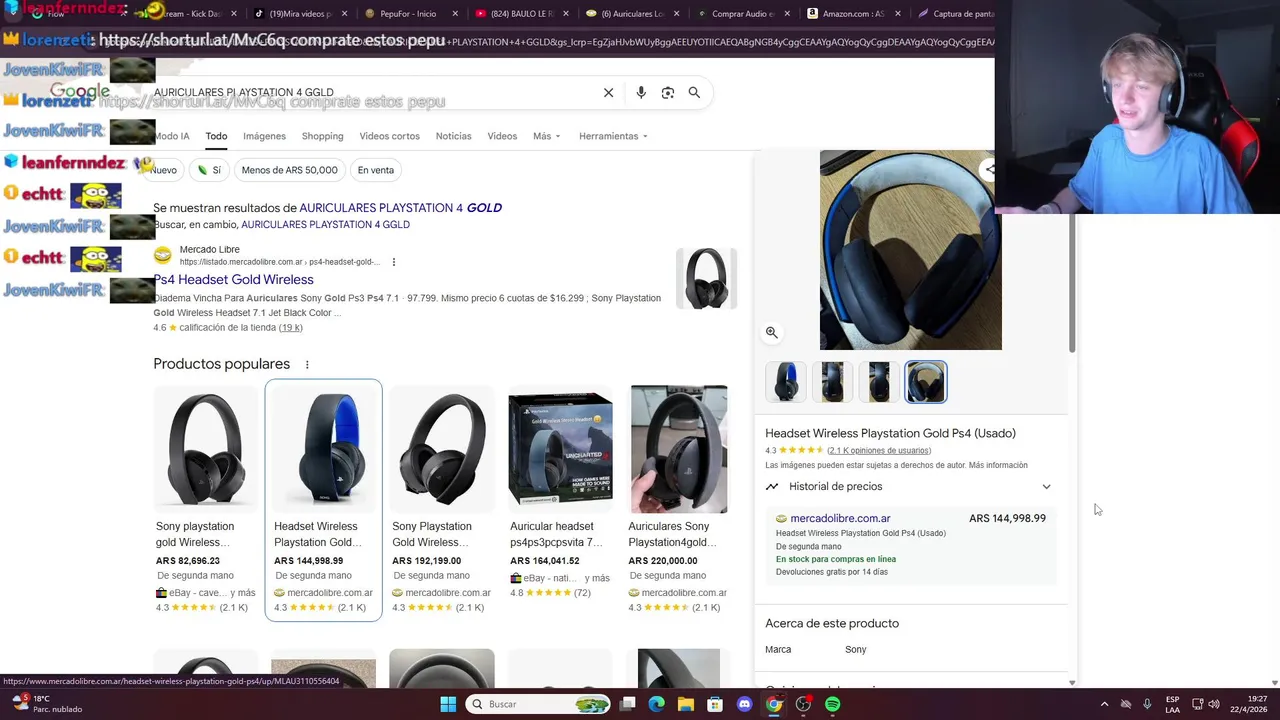Switch to the Captura de pantalla browser tab
Screen dimensions: 1280x720
pos(955,14)
